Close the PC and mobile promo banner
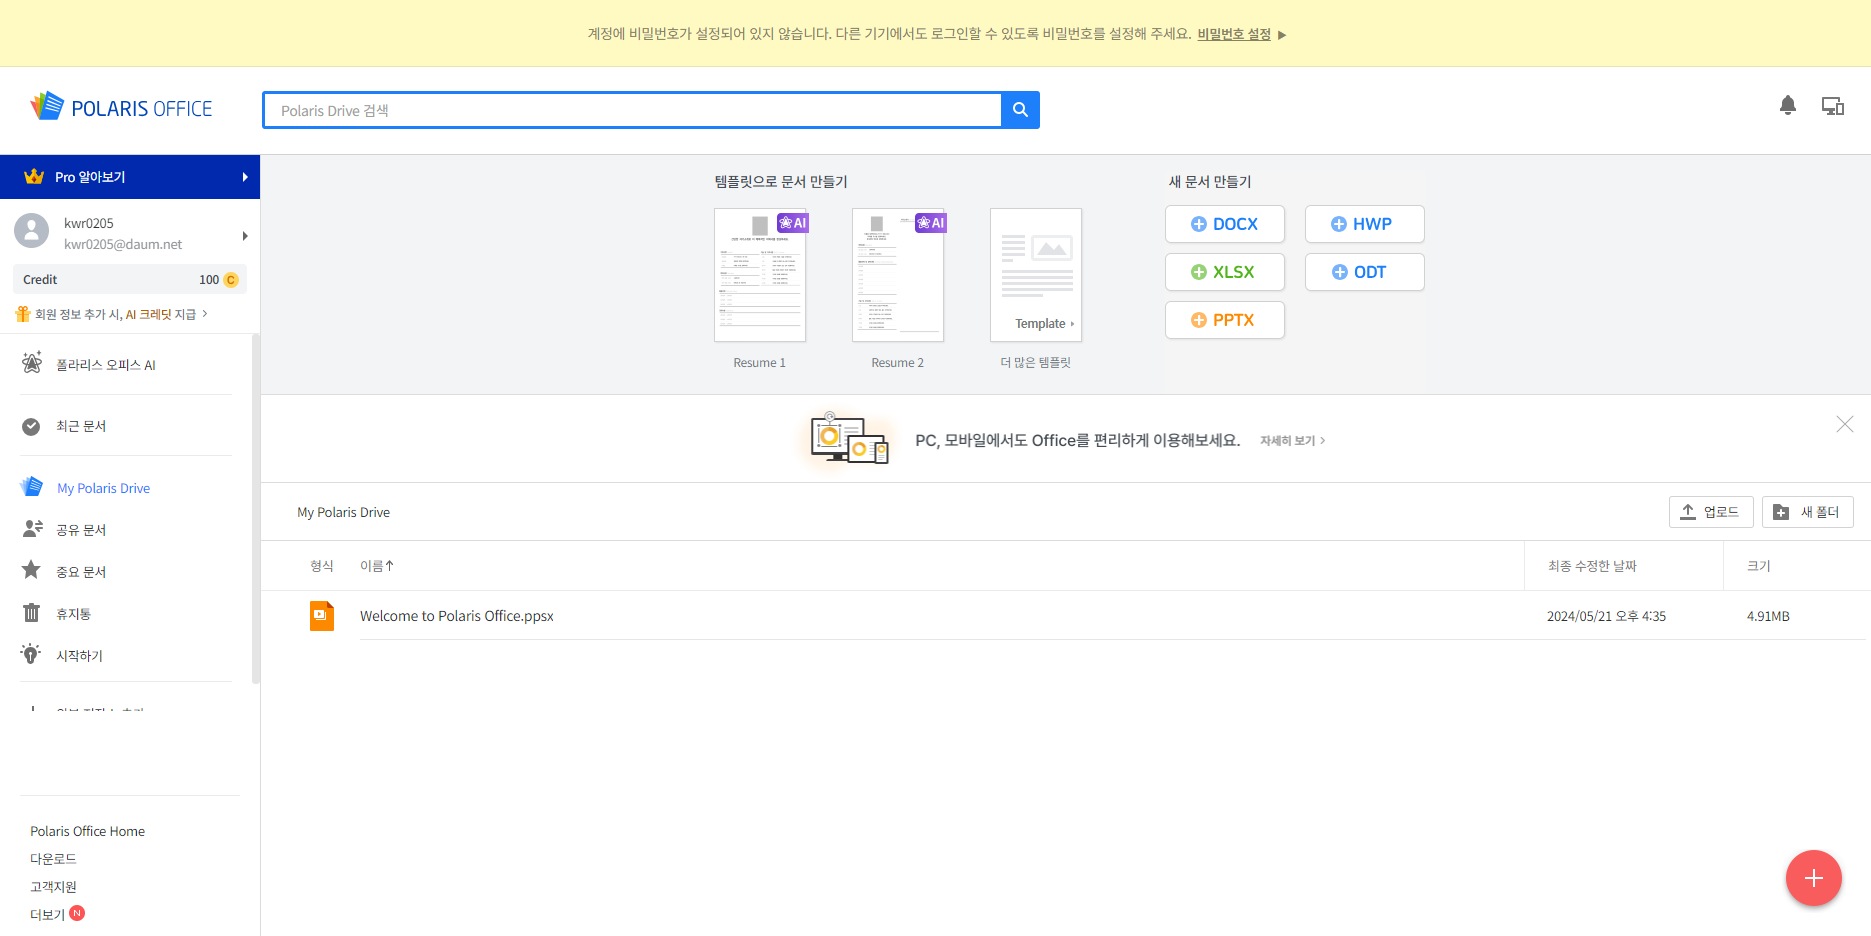Screen dimensions: 1871x936 coord(1845,424)
